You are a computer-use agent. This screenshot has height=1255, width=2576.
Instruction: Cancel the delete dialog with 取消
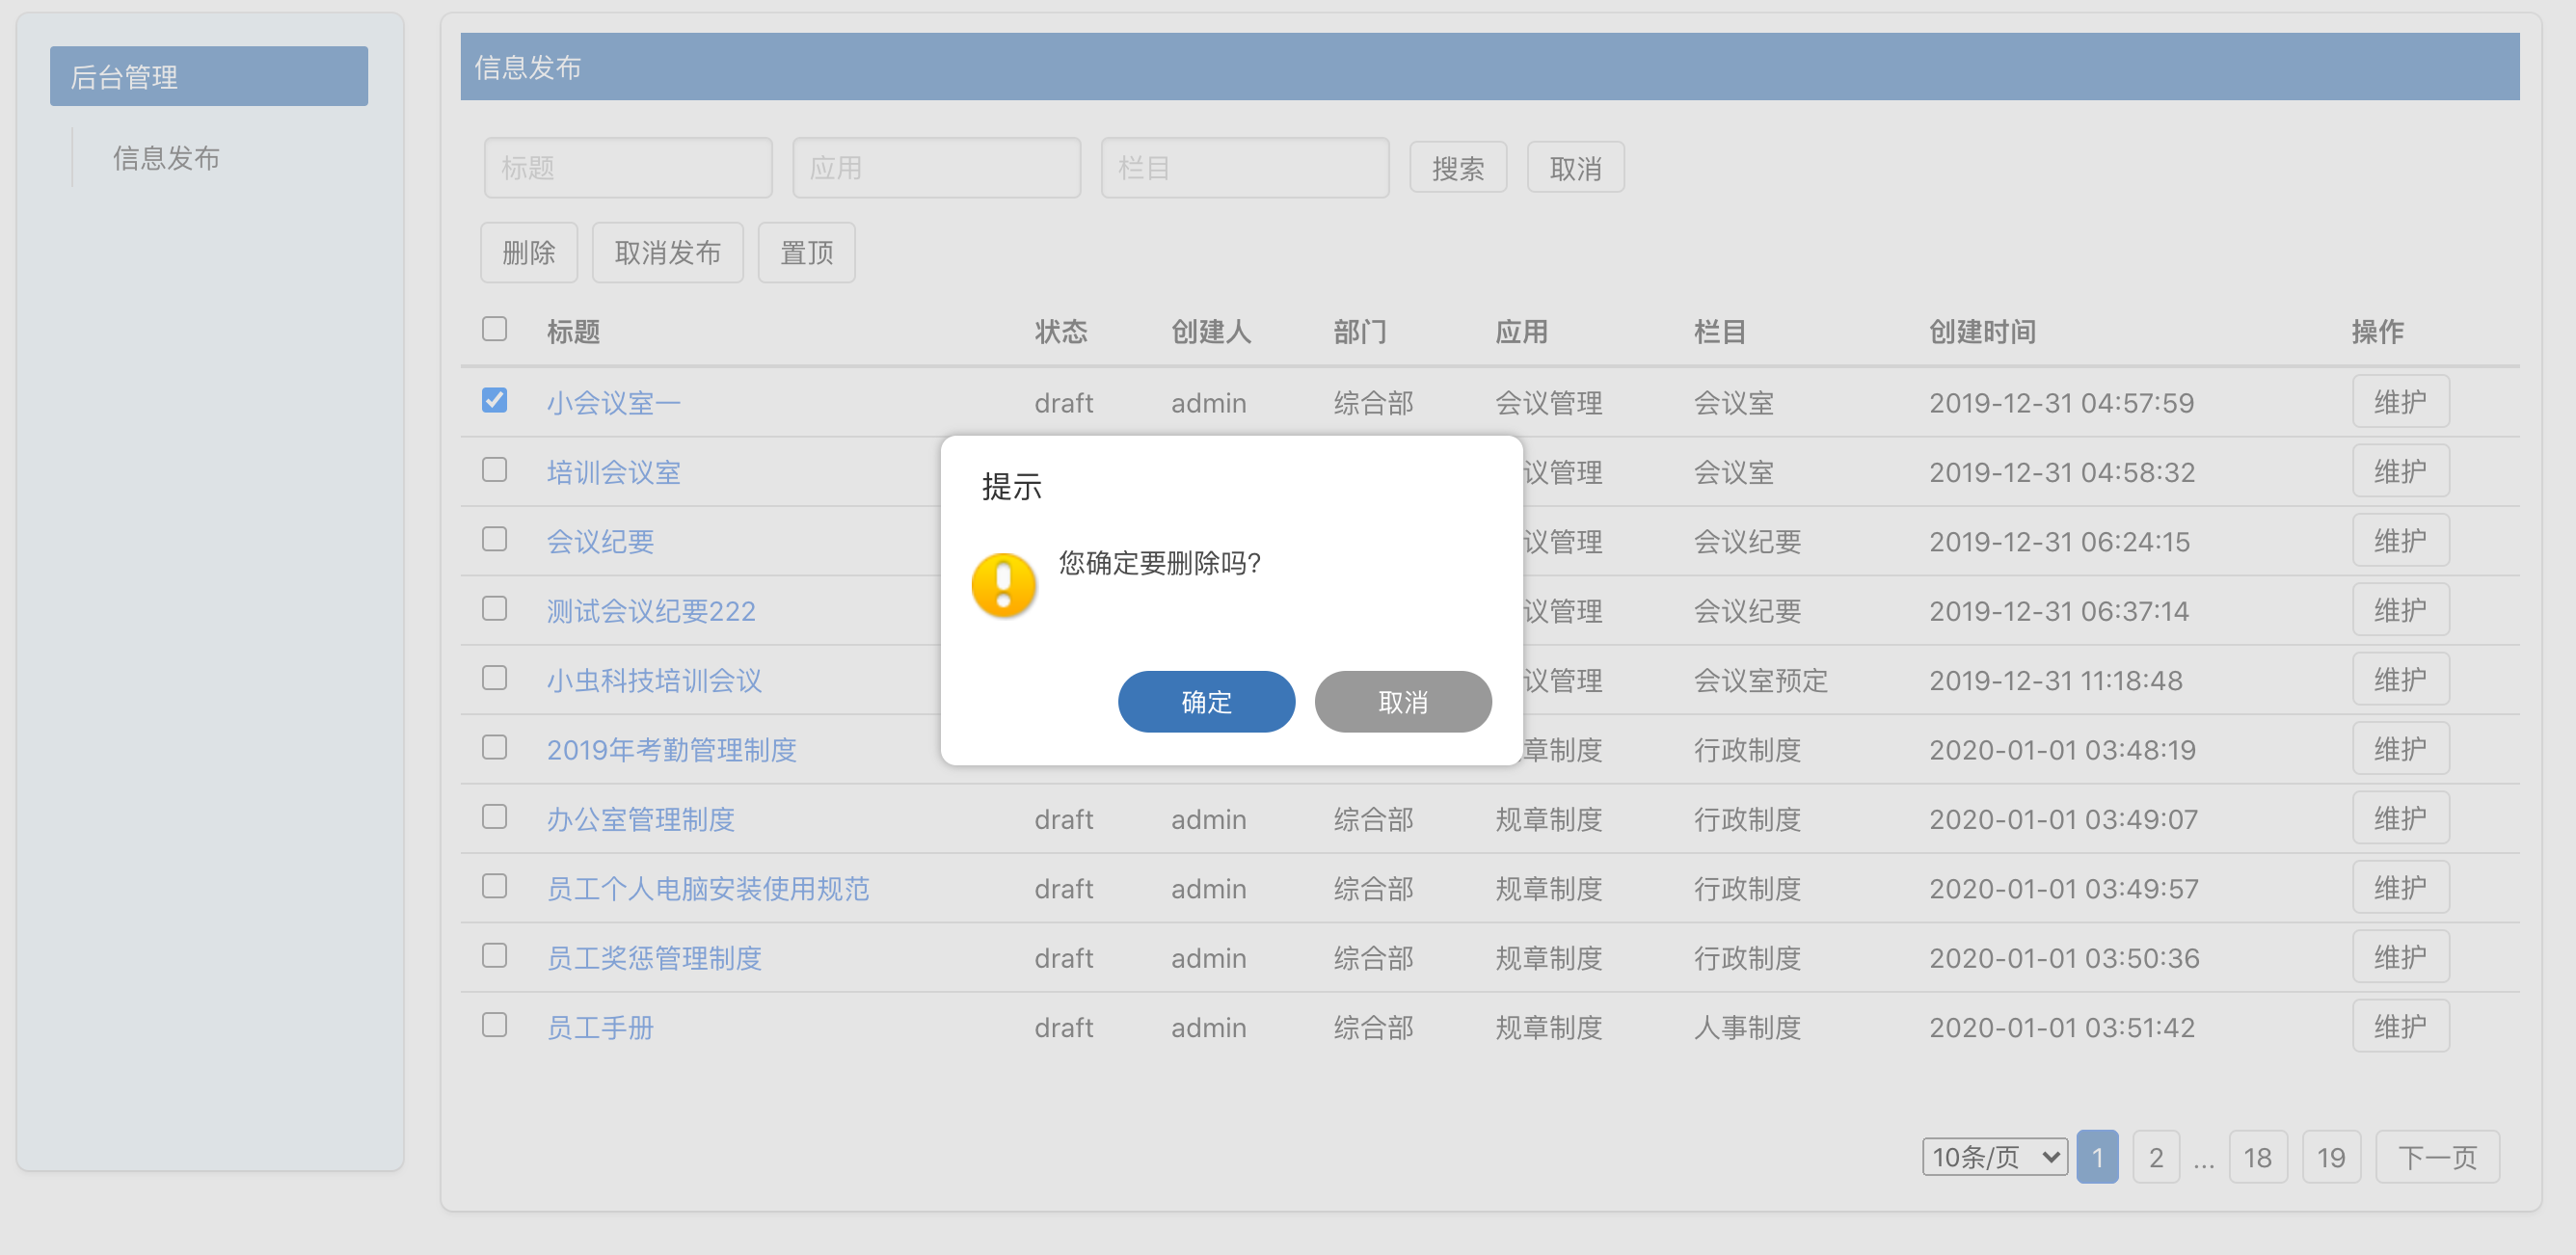tap(1402, 702)
